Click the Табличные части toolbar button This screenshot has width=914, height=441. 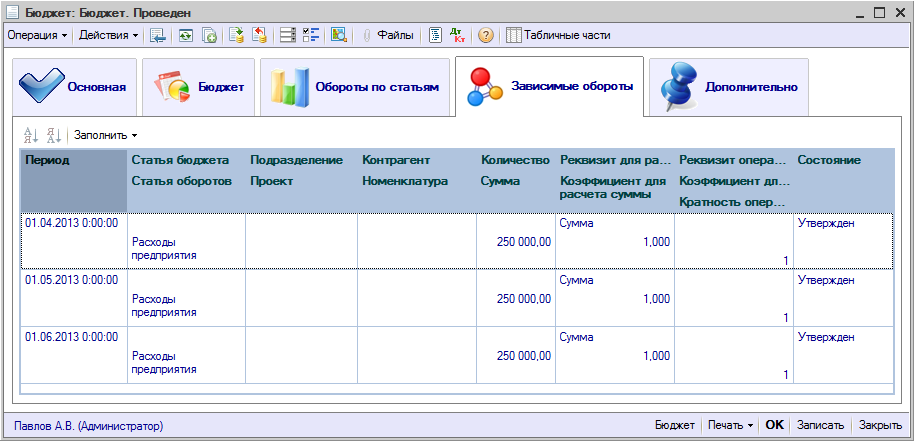point(559,35)
